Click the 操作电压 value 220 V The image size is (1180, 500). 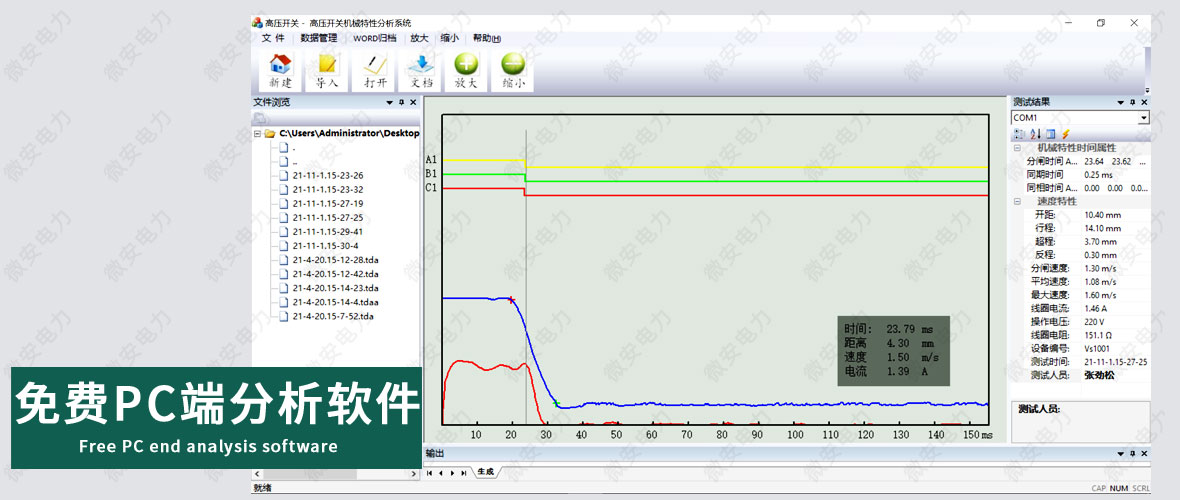click(1094, 322)
